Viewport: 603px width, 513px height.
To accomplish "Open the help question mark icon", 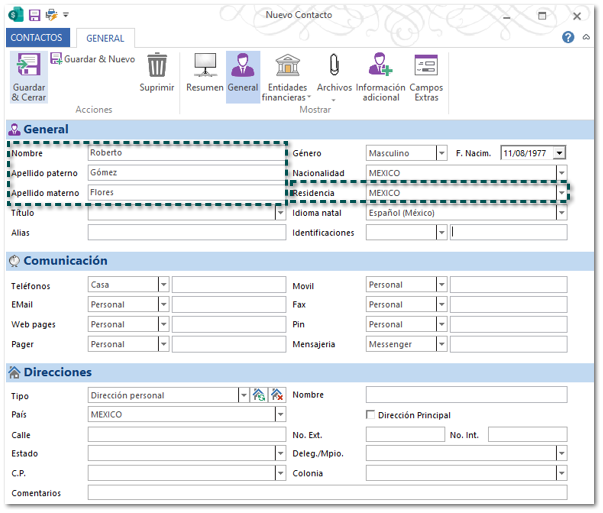I will pyautogui.click(x=568, y=38).
